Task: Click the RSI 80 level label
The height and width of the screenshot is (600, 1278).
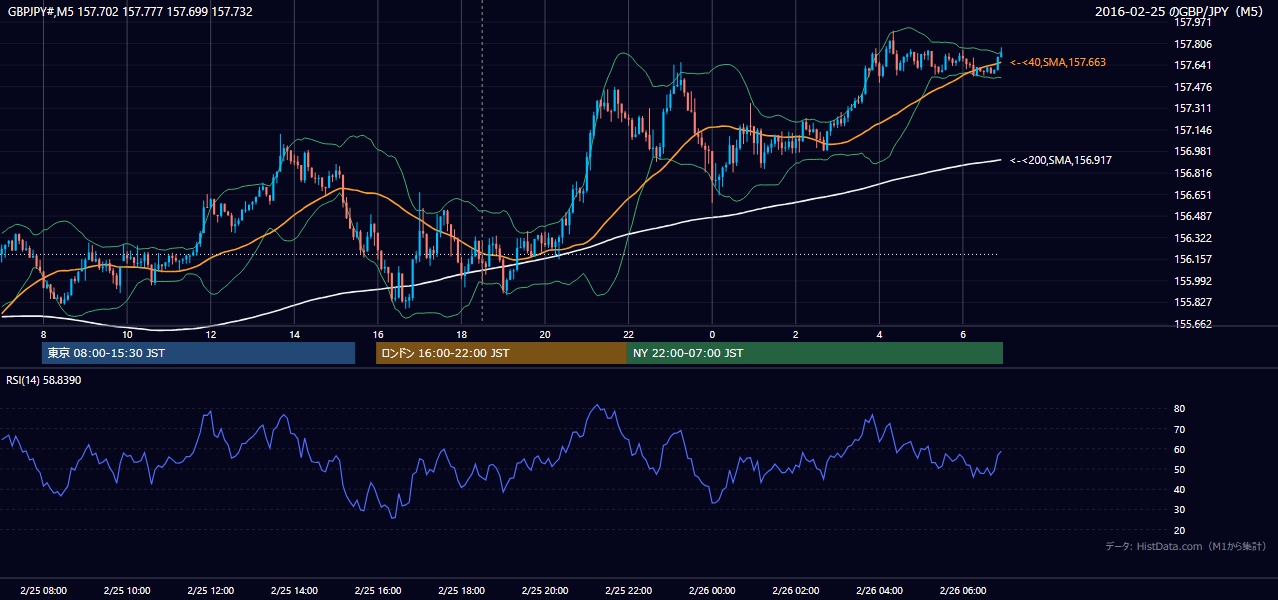Action: point(1179,409)
